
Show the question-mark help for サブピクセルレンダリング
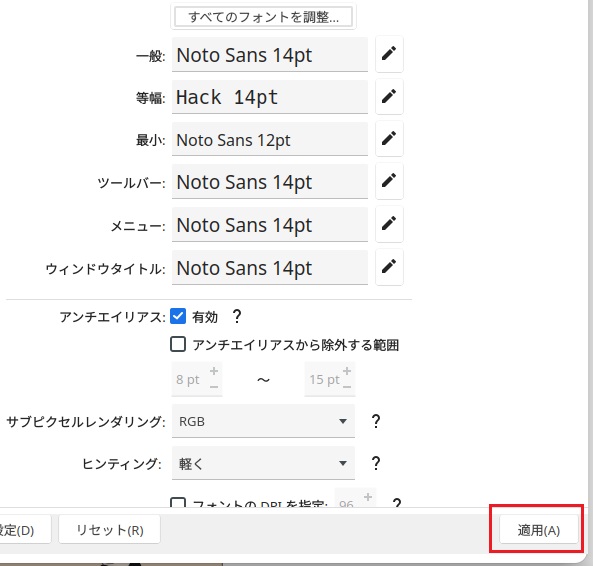376,421
